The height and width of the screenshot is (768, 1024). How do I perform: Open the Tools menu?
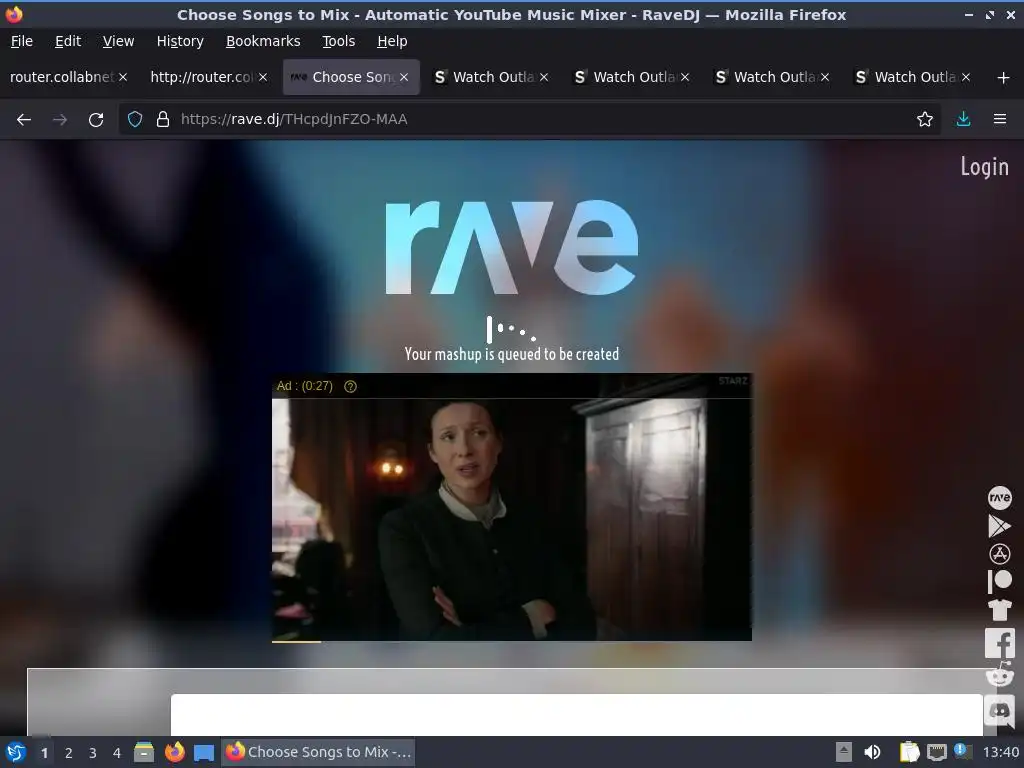tap(339, 41)
